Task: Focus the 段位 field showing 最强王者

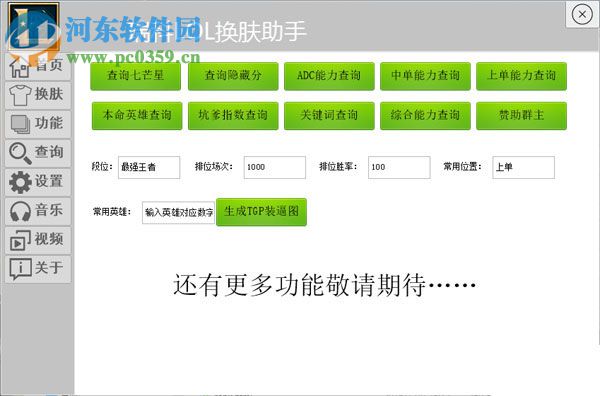Action: (x=149, y=167)
